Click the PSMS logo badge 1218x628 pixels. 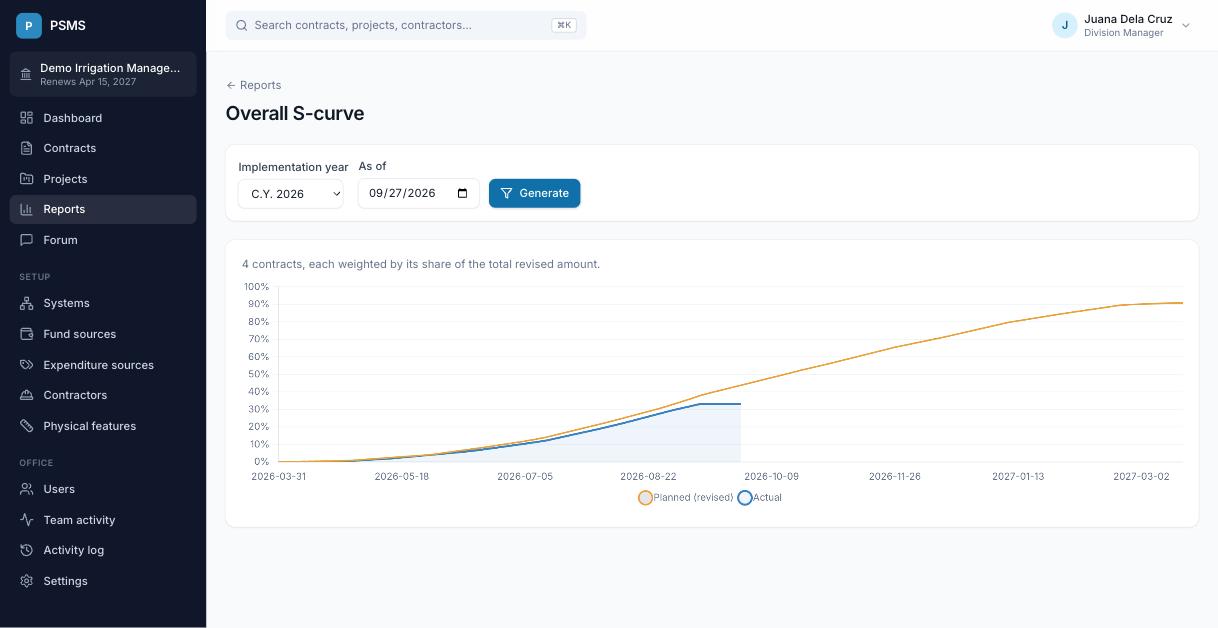pos(29,25)
